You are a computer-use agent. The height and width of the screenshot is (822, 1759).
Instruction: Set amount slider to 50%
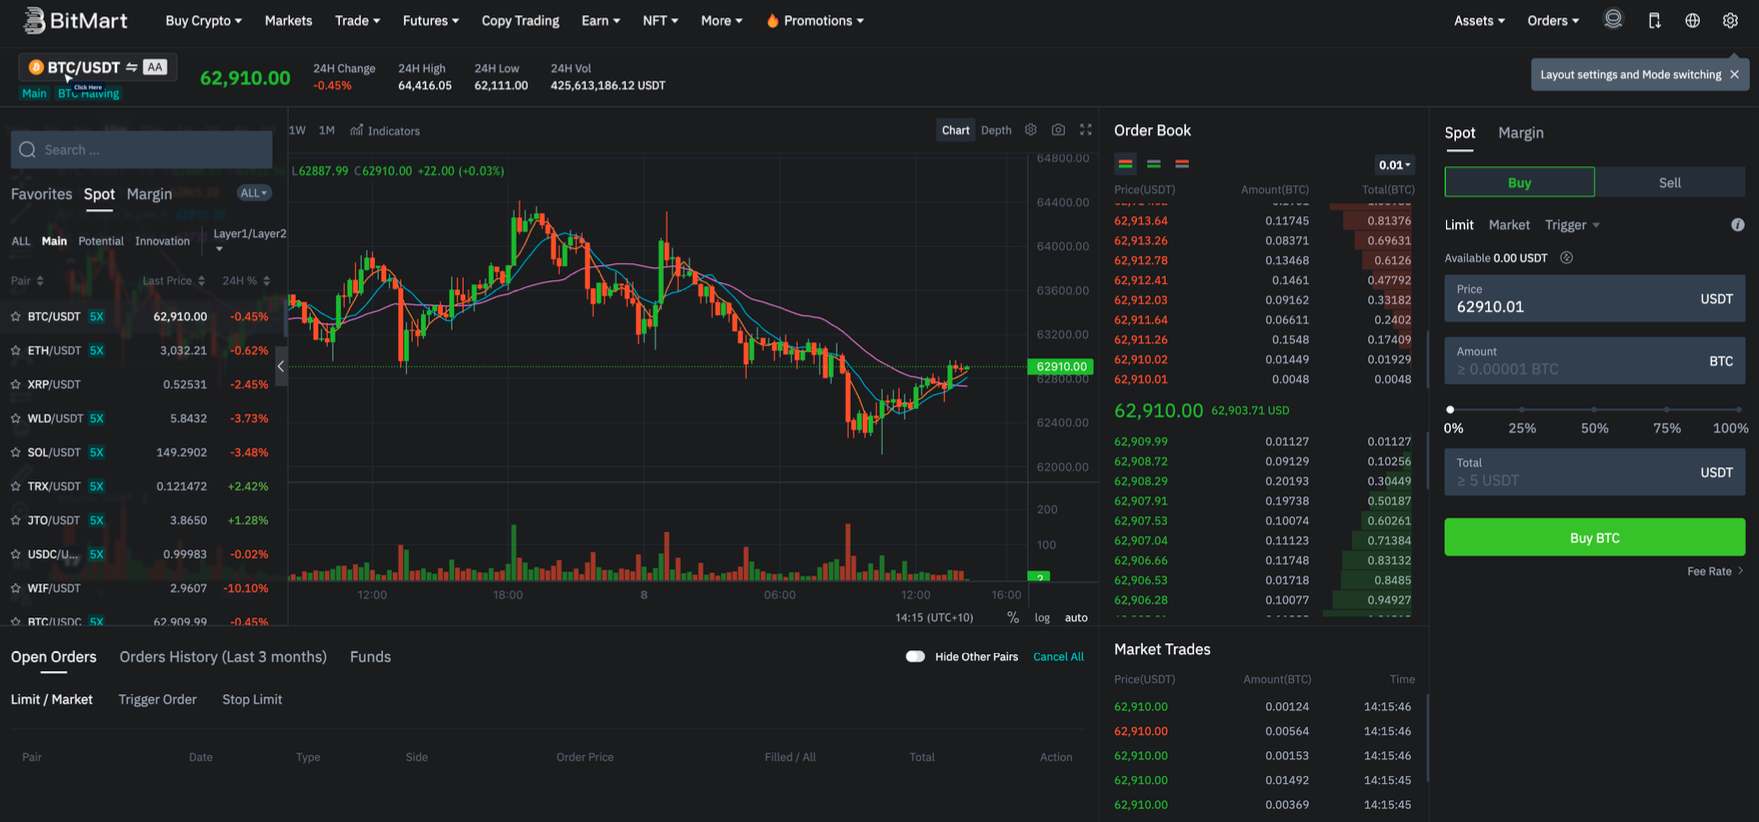(1594, 409)
